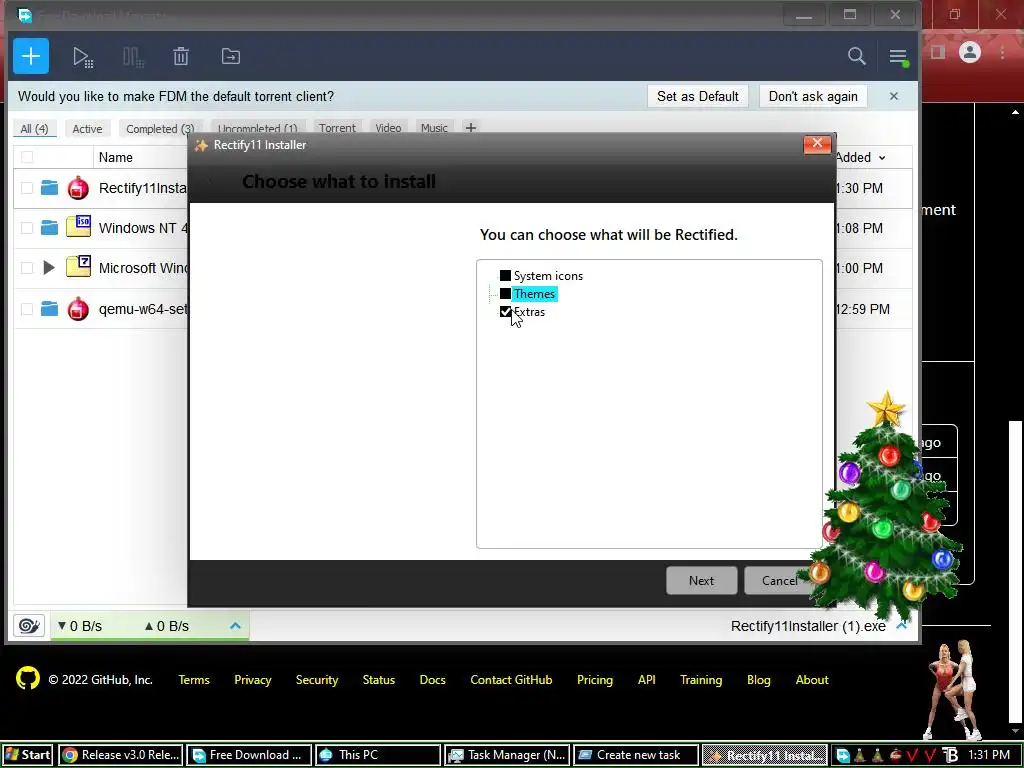1024x768 pixels.
Task: Open the search magnifier in FDM
Action: (x=856, y=56)
